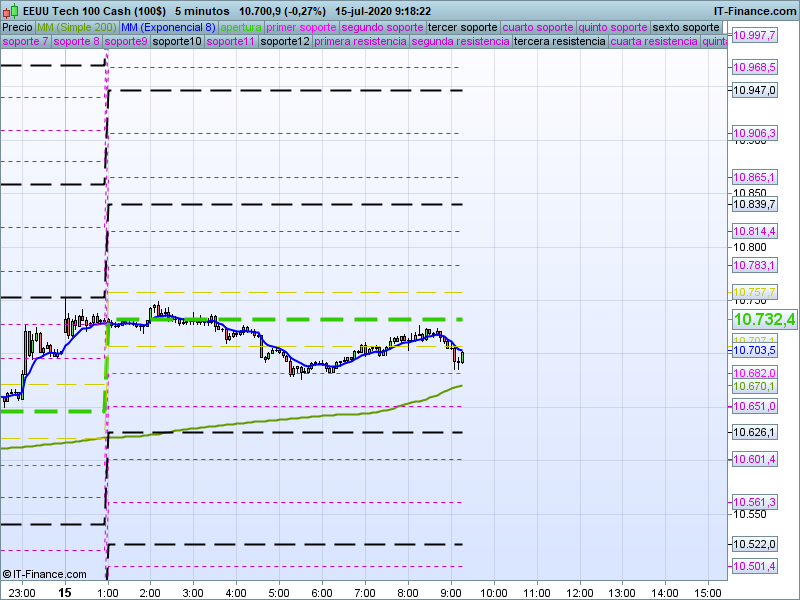
Task: Click the tercer soporte label
Action: tap(462, 27)
